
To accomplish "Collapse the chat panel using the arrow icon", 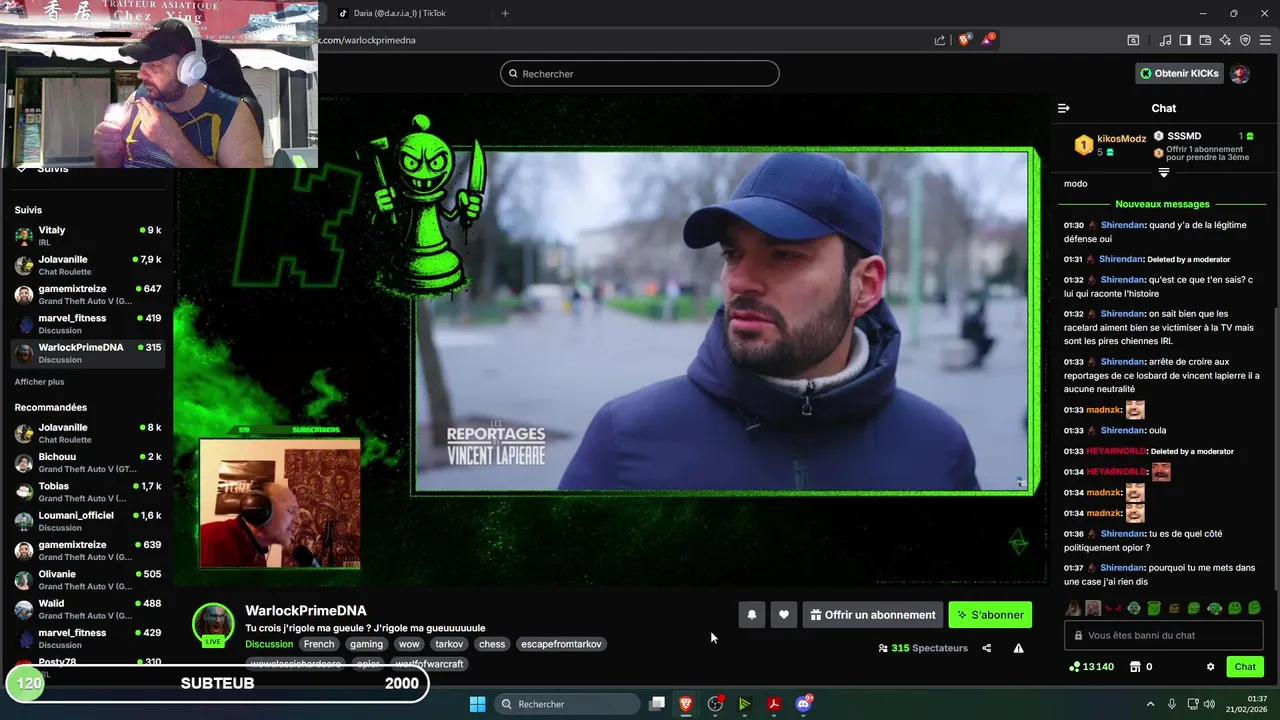I will (x=1064, y=108).
